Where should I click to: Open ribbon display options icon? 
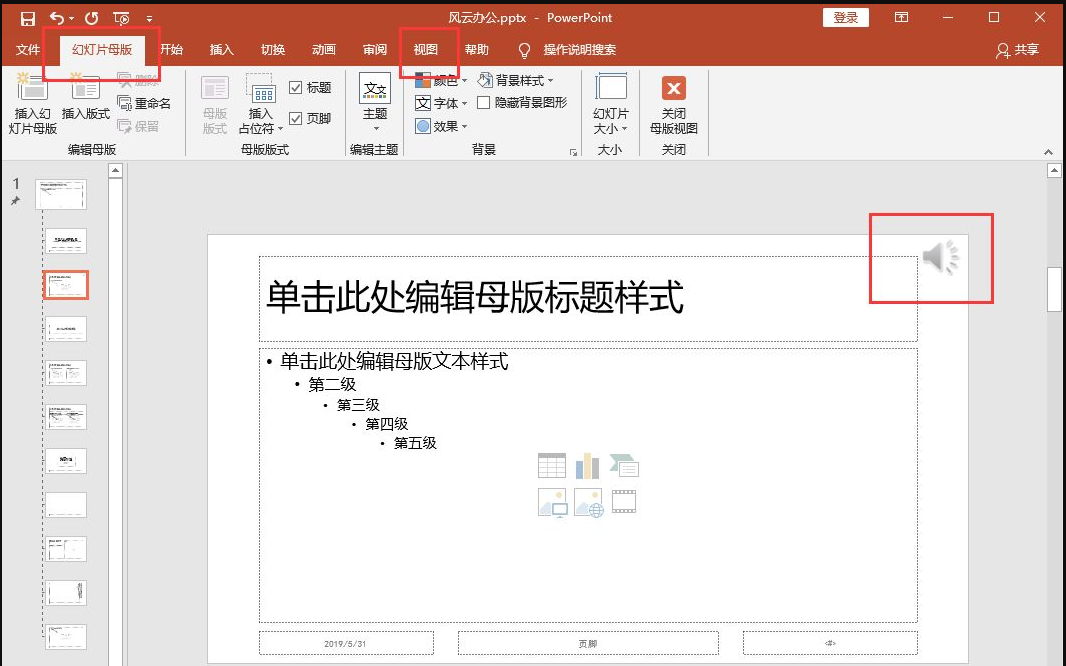pyautogui.click(x=901, y=18)
